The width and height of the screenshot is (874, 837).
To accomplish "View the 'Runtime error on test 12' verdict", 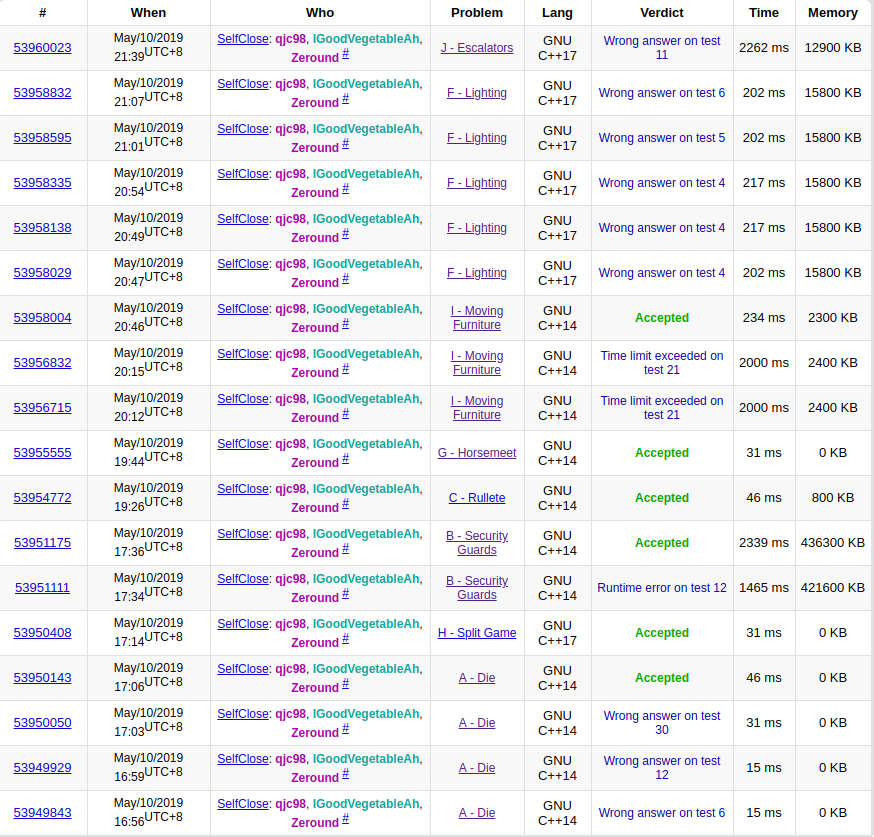I will (661, 588).
